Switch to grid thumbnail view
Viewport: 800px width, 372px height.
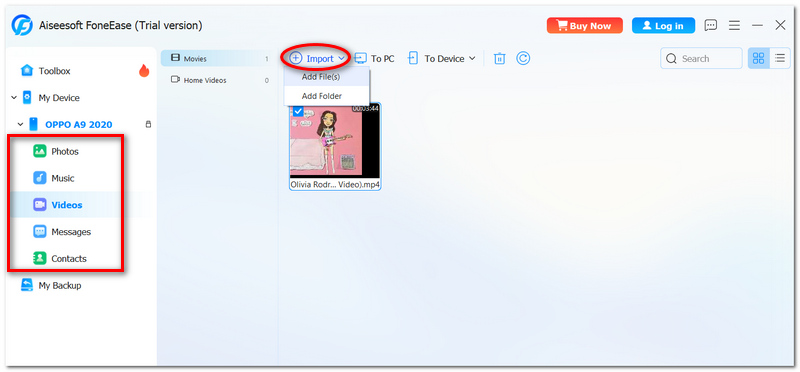tap(759, 58)
